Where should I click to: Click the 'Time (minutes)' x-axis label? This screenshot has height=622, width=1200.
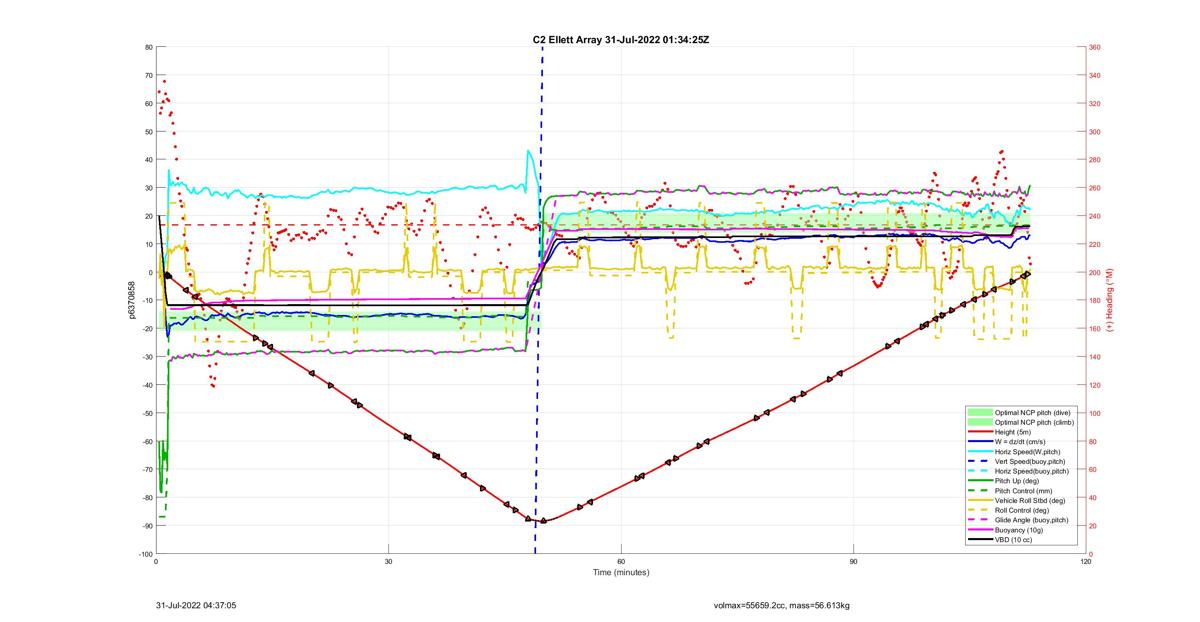(620, 573)
